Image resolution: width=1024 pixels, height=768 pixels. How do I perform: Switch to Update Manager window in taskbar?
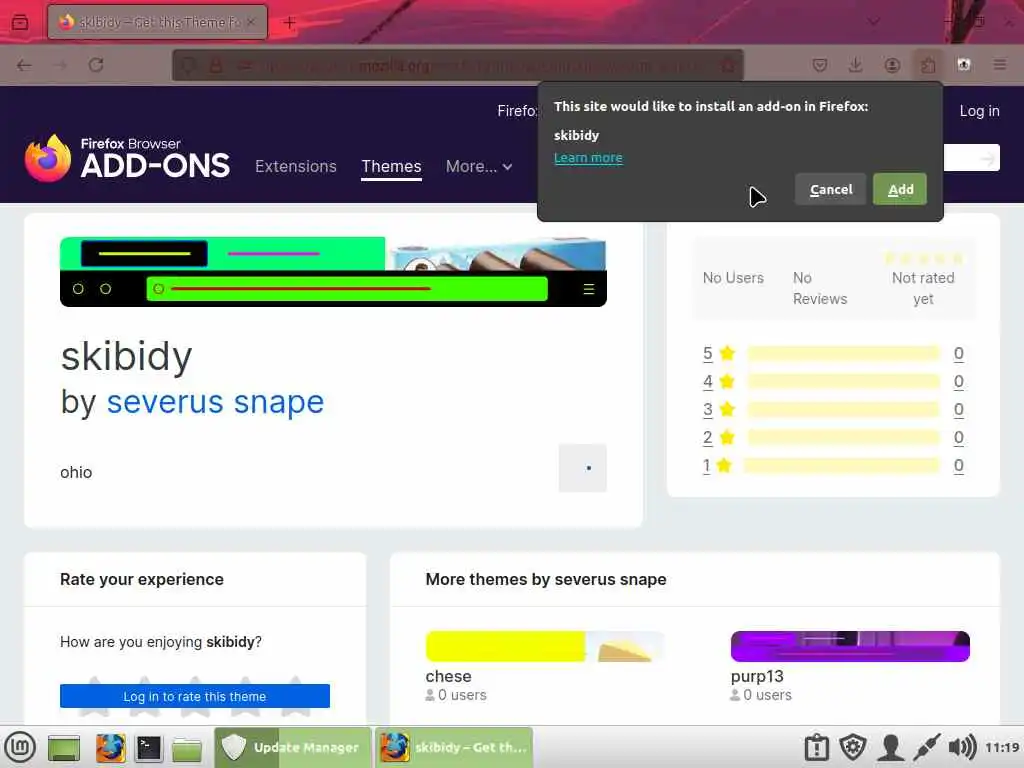coord(293,747)
